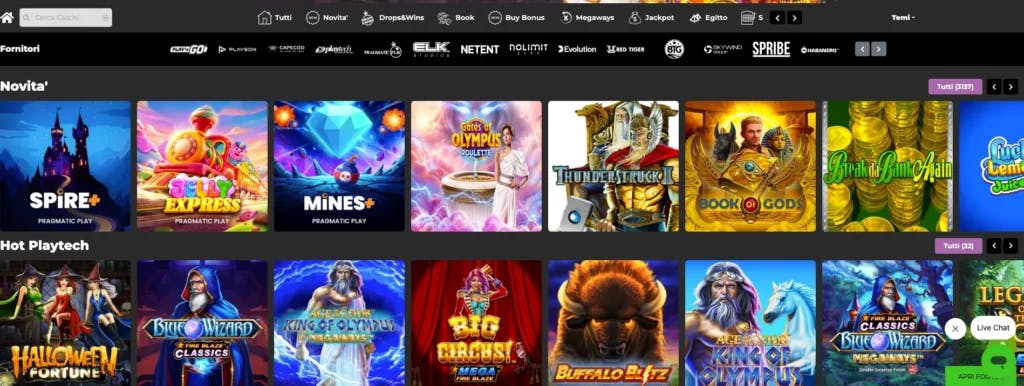The height and width of the screenshot is (386, 1024).
Task: Open the Jackpot category tab
Action: pyautogui.click(x=651, y=18)
